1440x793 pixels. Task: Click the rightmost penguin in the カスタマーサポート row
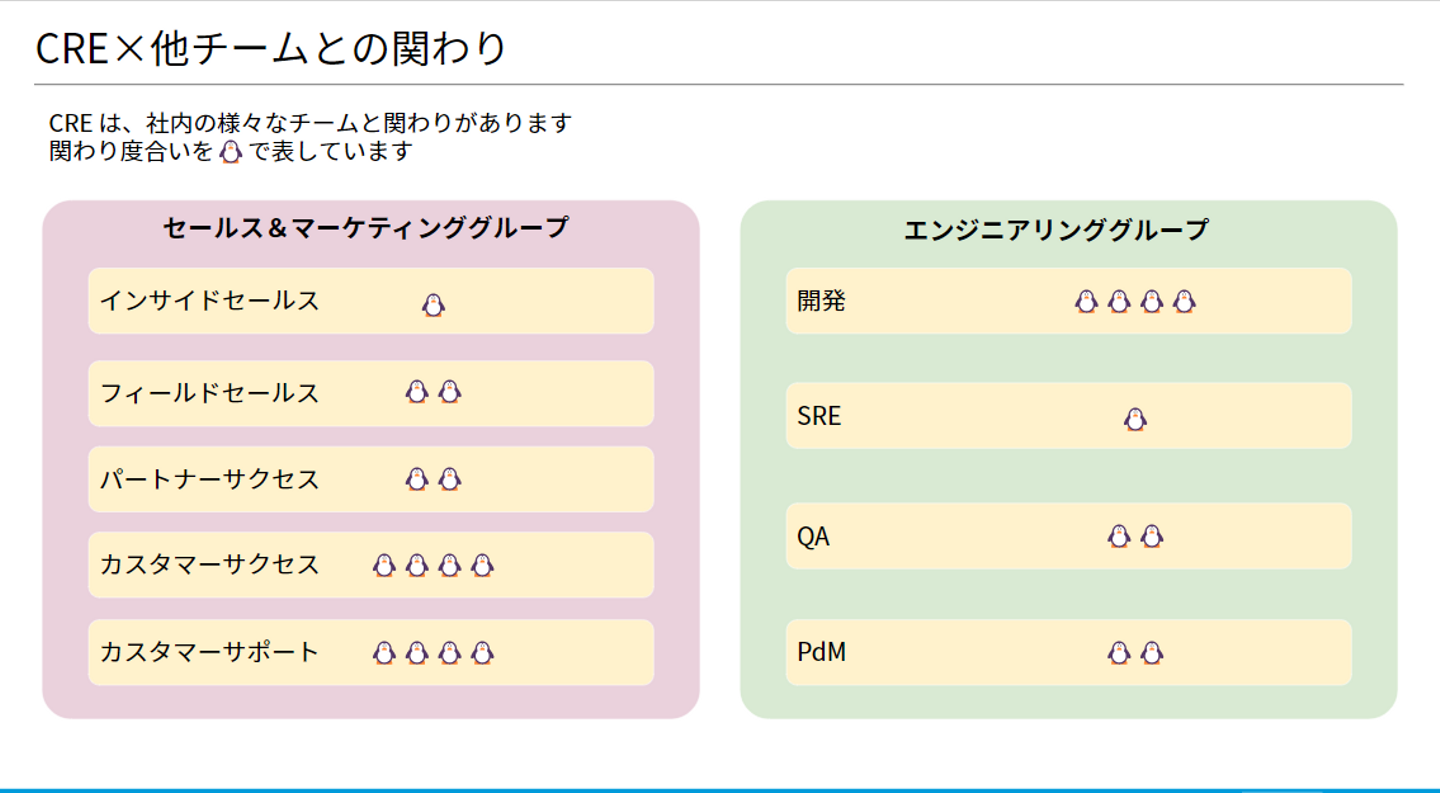coord(483,653)
